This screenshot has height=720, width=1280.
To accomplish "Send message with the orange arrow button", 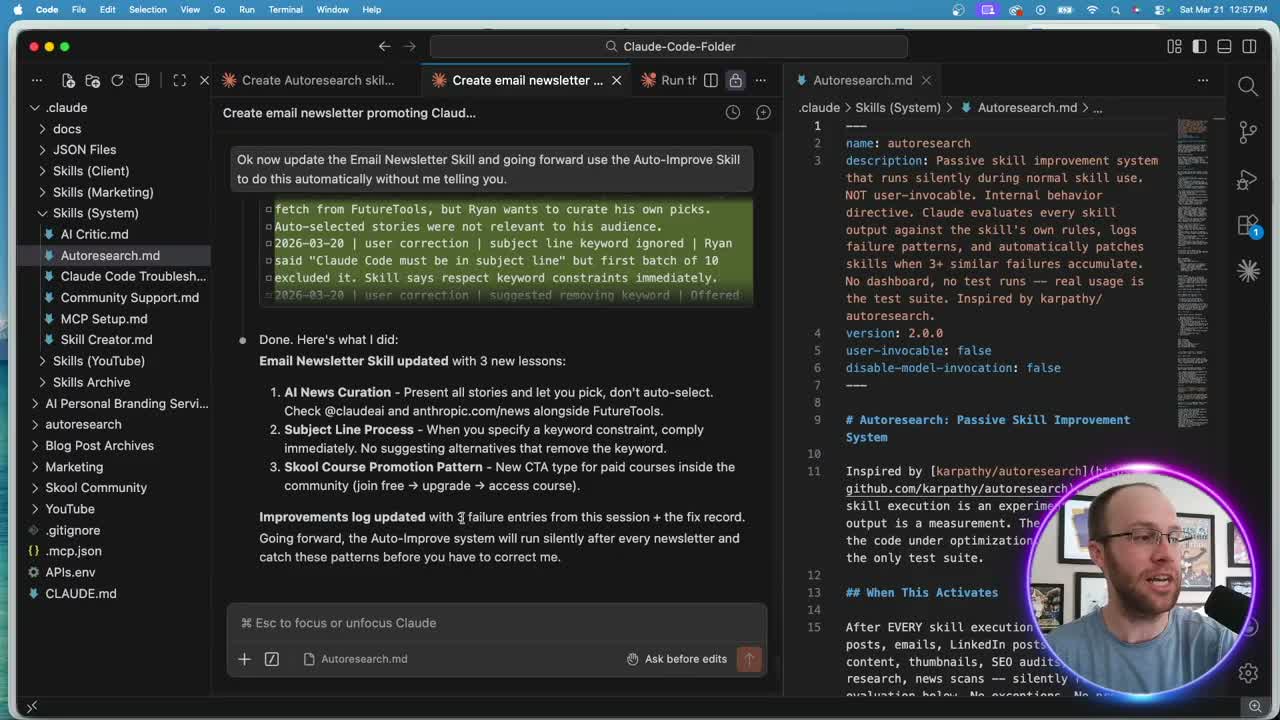I will (x=749, y=659).
